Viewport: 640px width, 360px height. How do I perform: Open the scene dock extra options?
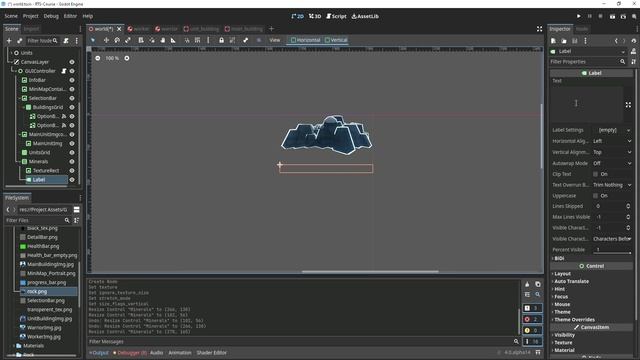[x=76, y=40]
